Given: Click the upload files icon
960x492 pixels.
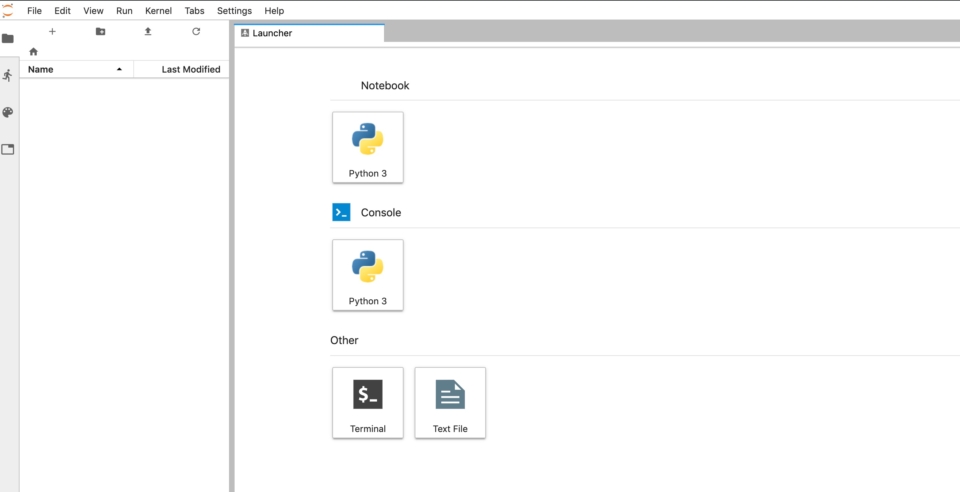Looking at the screenshot, I should click(148, 32).
